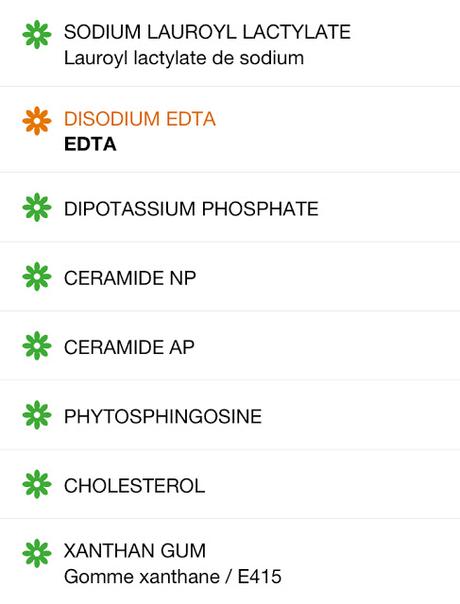Tap orange flower icon beside Disodium EDTA
Screen dimensions: 460x604
point(37,121)
